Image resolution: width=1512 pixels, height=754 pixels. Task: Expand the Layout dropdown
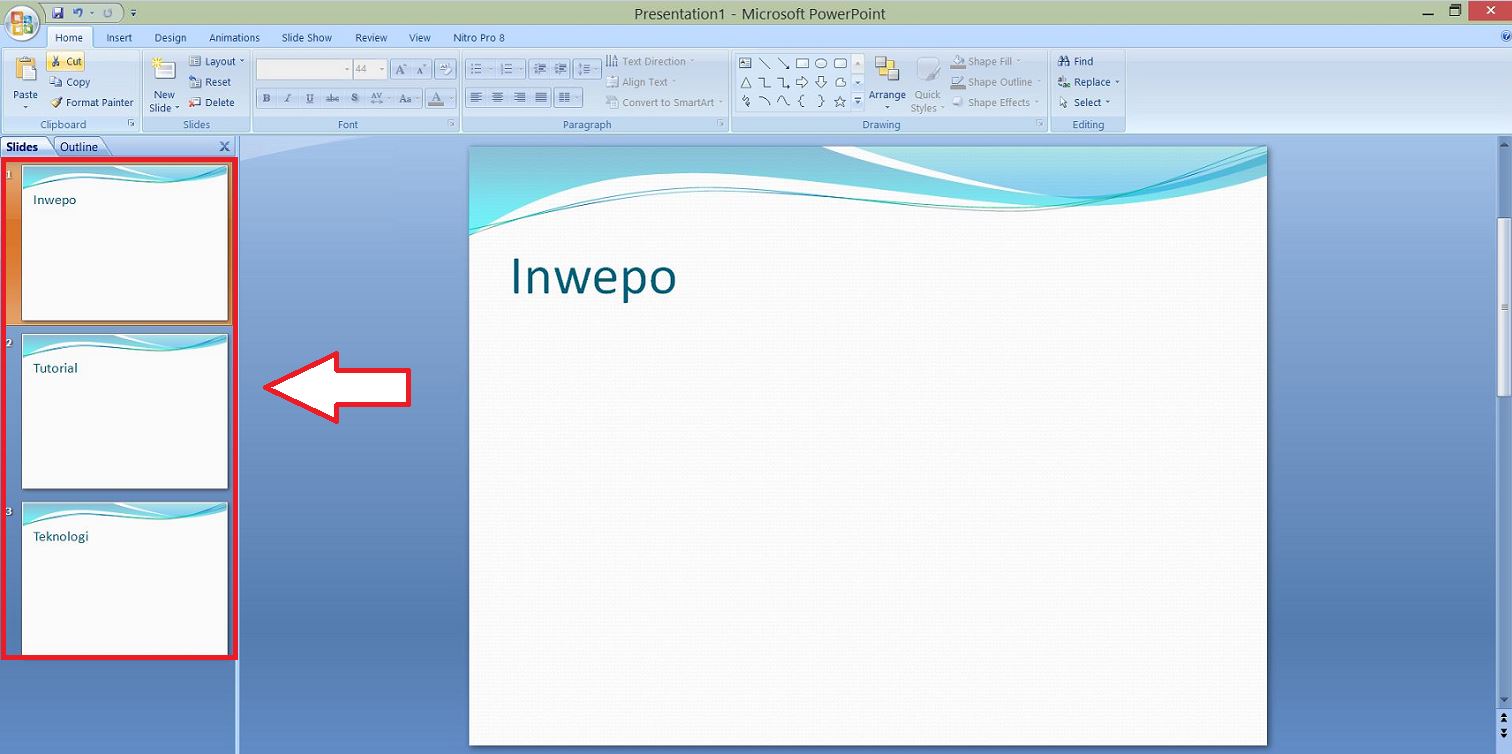(217, 61)
